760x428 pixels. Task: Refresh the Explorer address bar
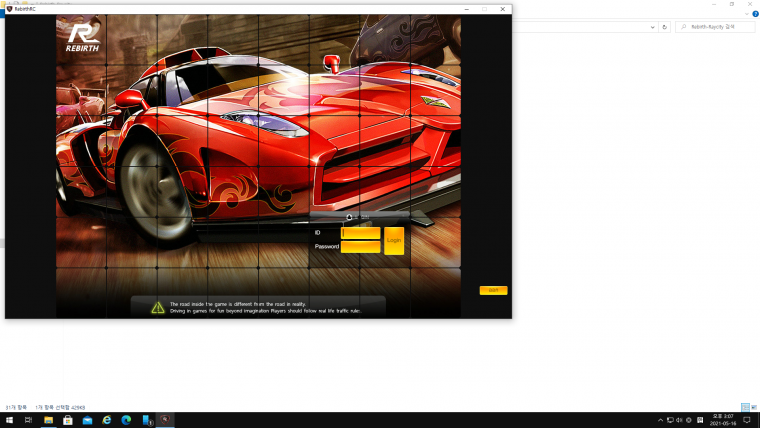point(665,27)
